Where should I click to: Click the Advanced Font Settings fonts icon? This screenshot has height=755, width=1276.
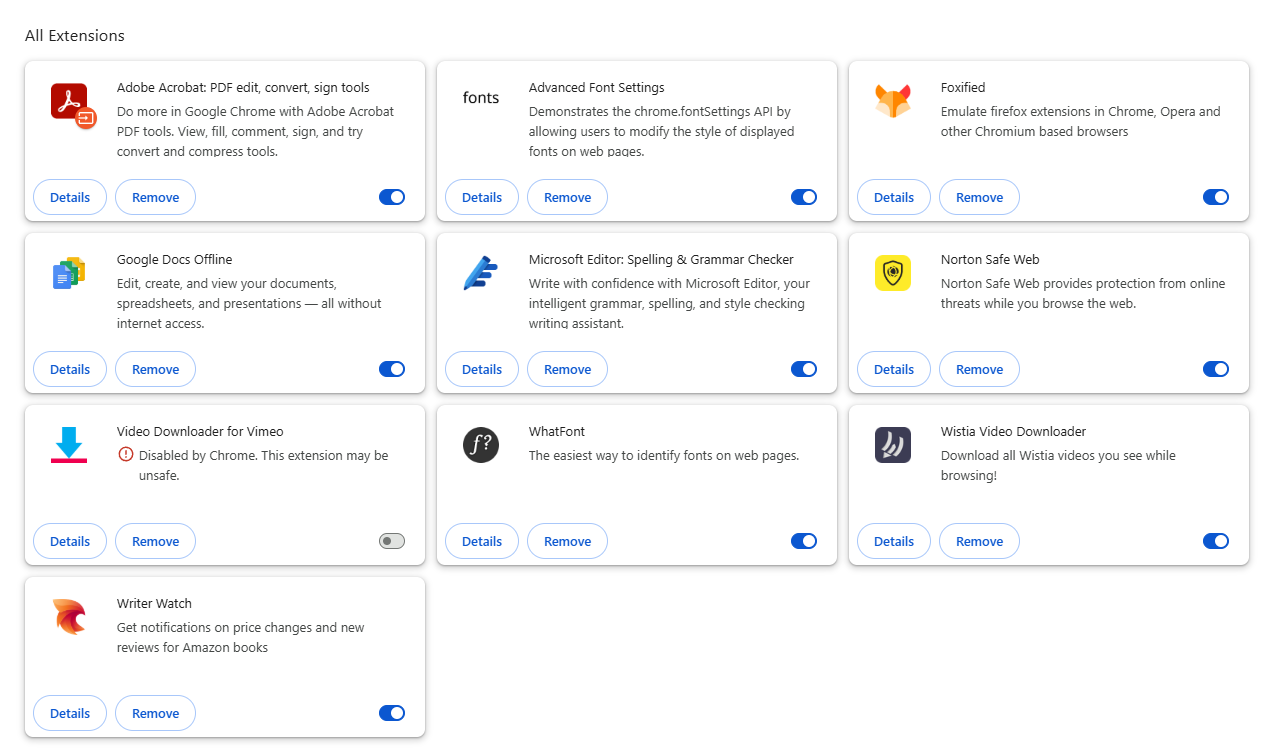click(481, 98)
